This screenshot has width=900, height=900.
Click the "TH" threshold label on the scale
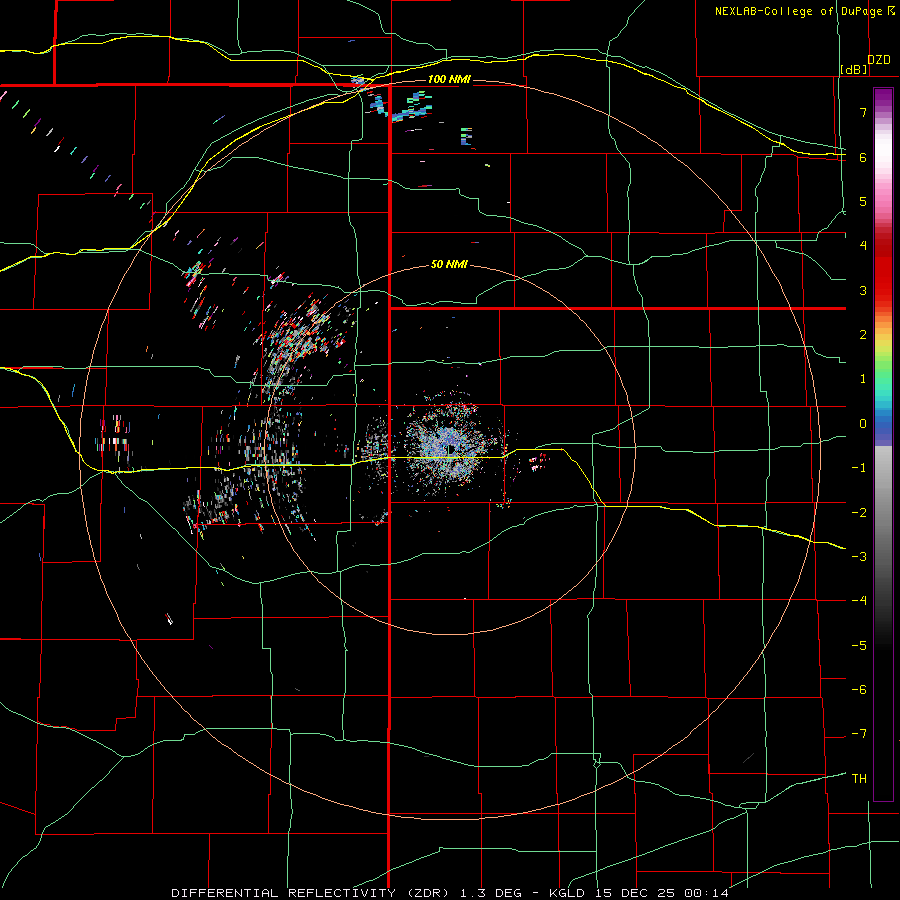[859, 779]
